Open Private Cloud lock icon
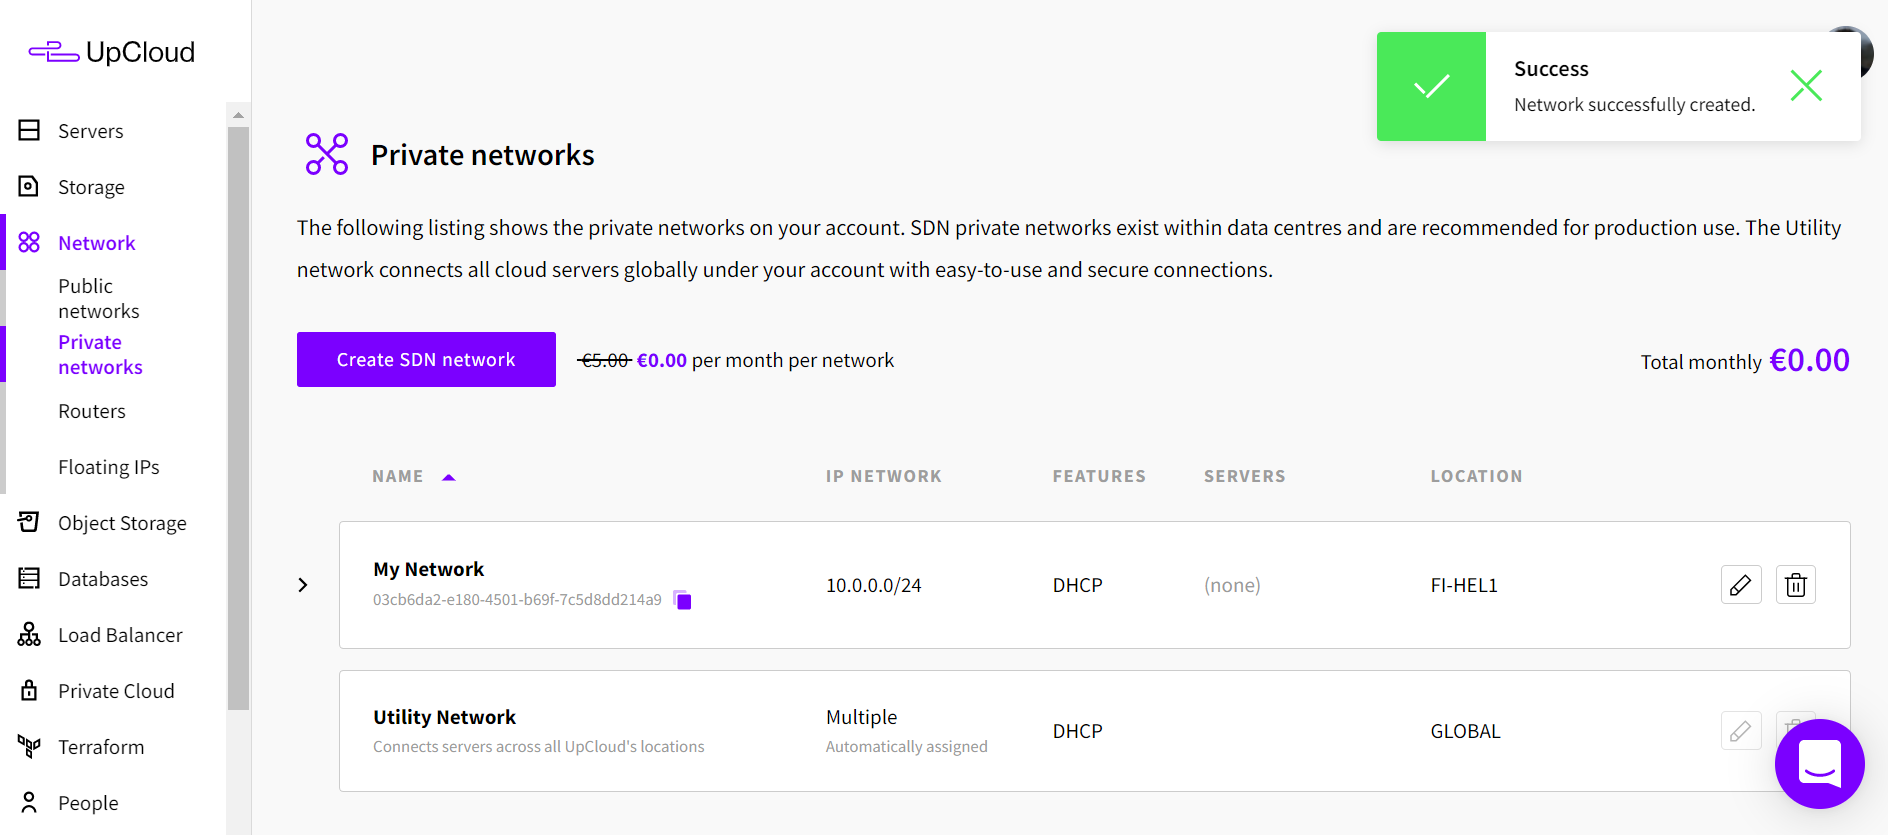This screenshot has height=835, width=1888. pos(29,690)
